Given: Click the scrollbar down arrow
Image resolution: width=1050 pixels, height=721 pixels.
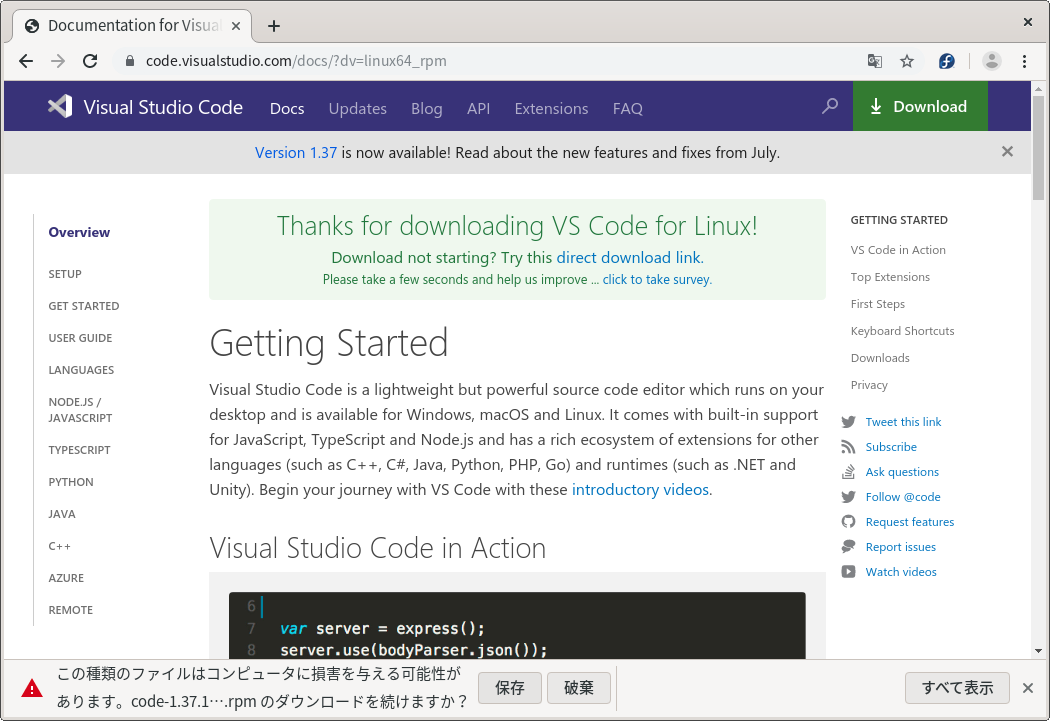Looking at the screenshot, I should 1038,651.
